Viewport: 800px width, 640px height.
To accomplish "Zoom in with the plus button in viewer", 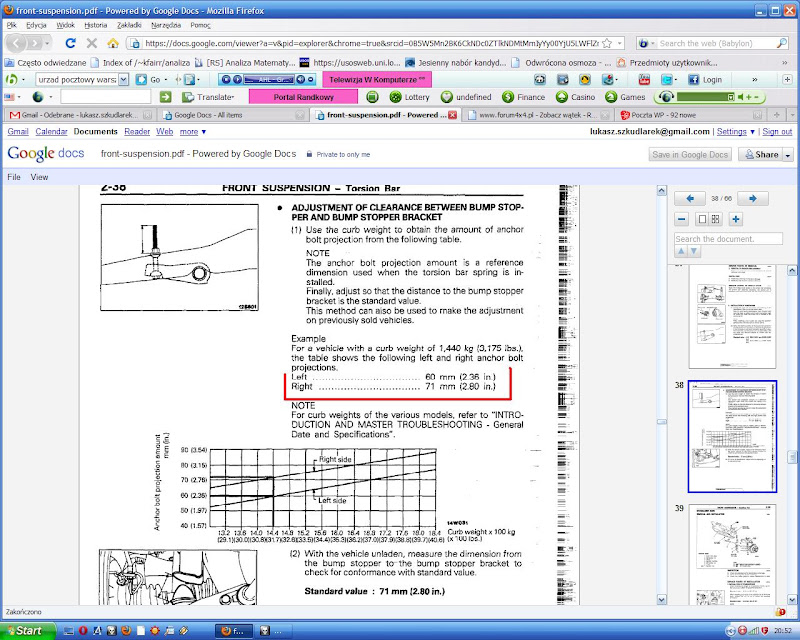I will coord(735,219).
